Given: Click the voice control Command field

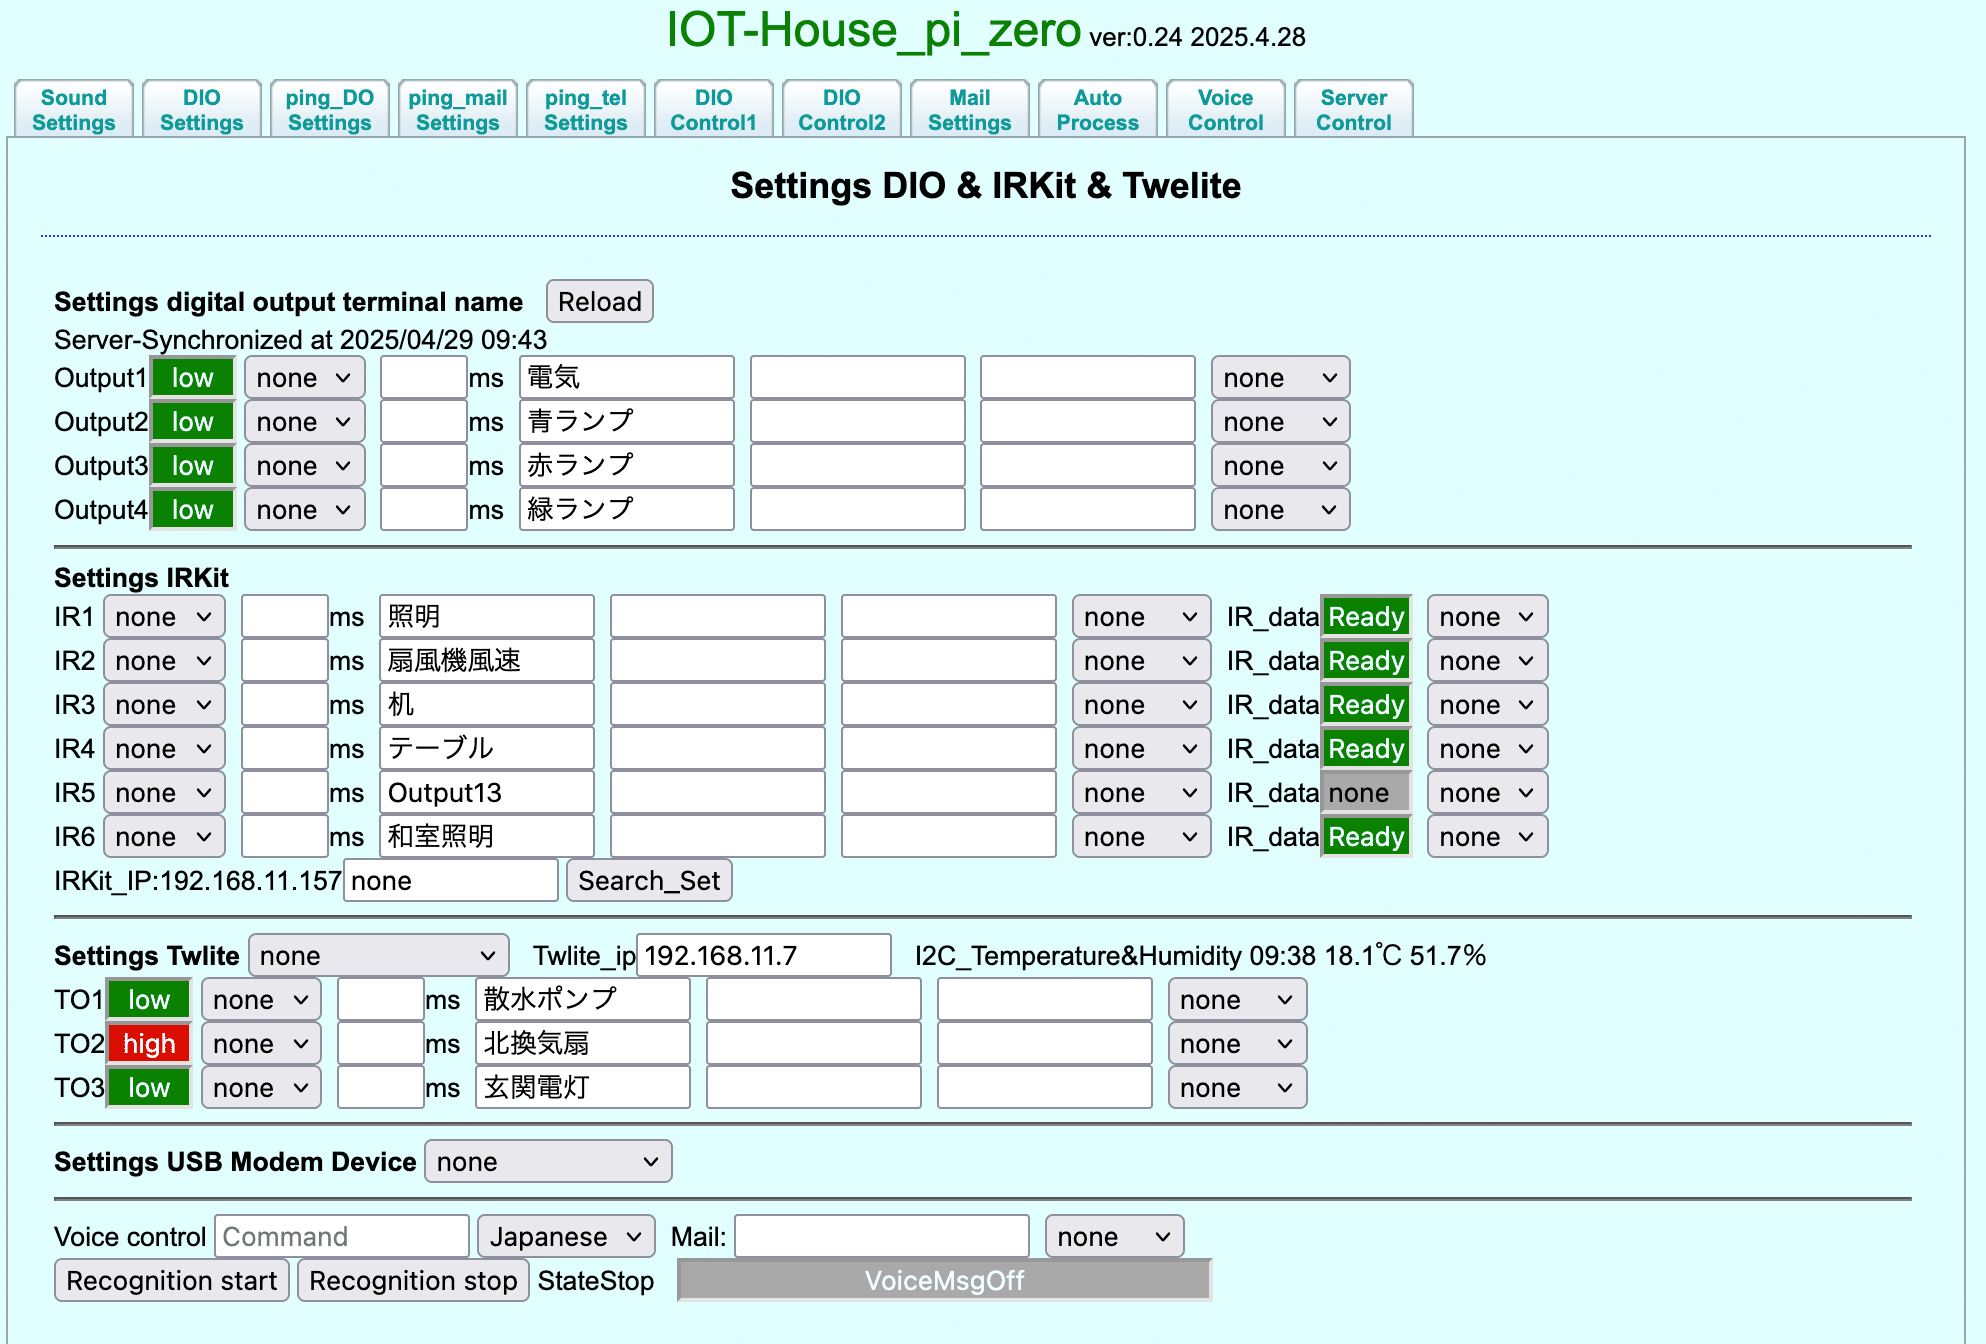Looking at the screenshot, I should [342, 1237].
